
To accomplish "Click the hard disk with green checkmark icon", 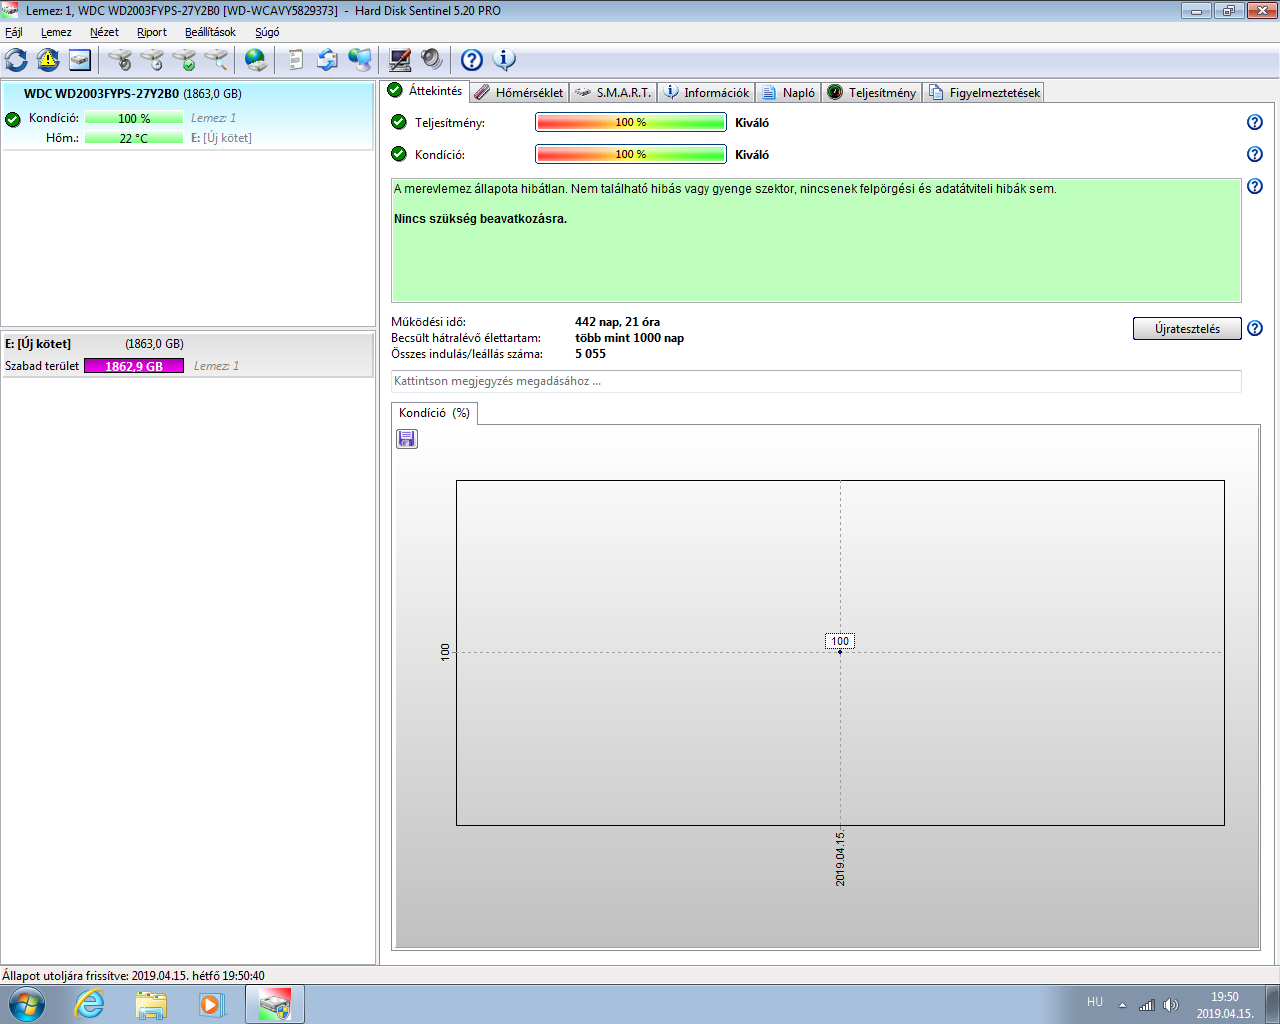I will pos(184,60).
